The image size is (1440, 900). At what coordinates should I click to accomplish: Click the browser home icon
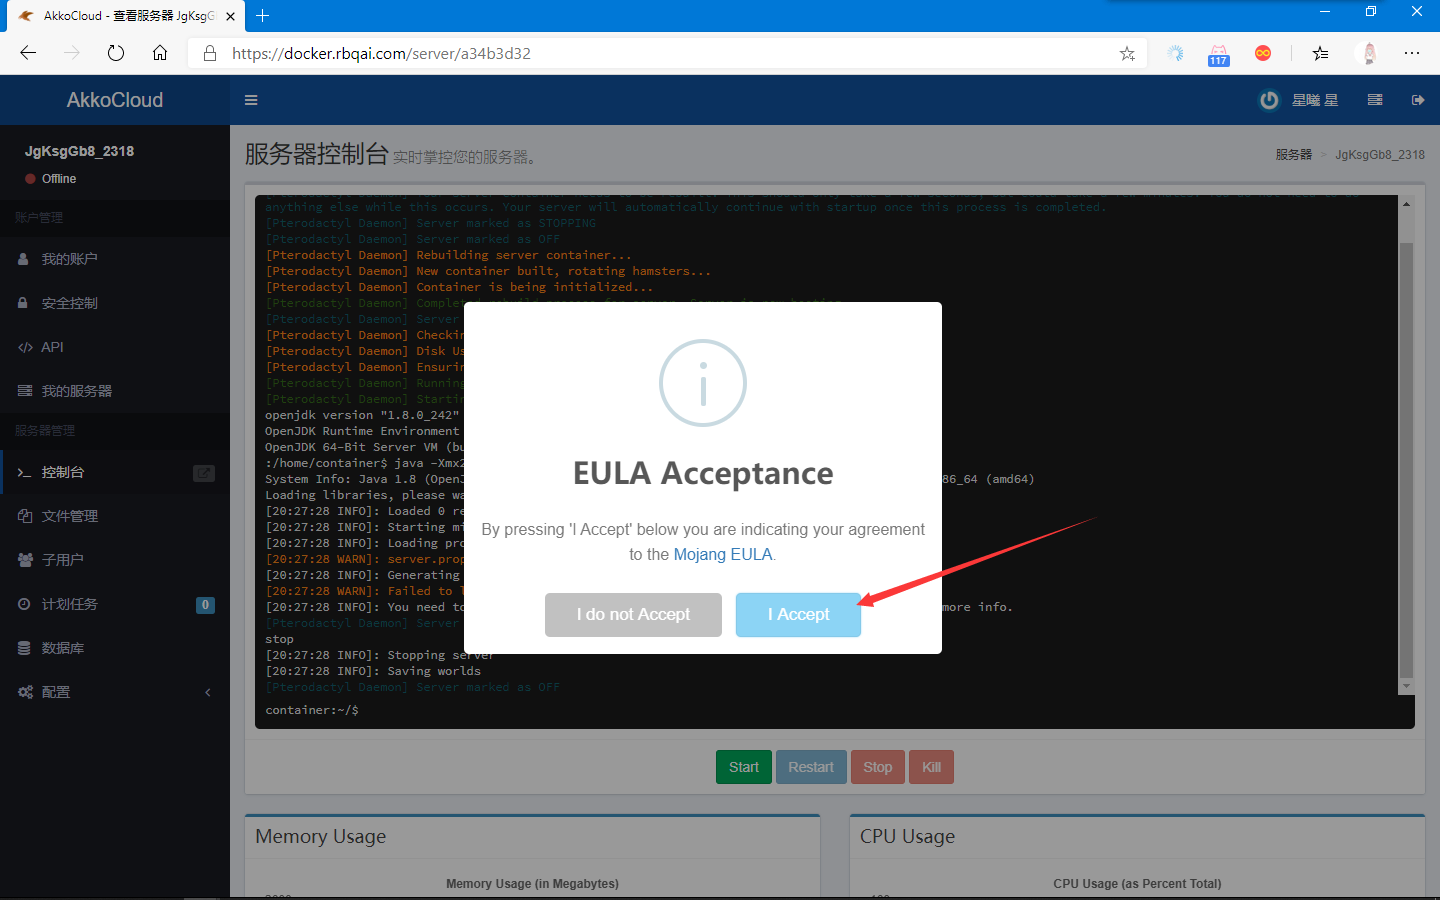point(160,53)
